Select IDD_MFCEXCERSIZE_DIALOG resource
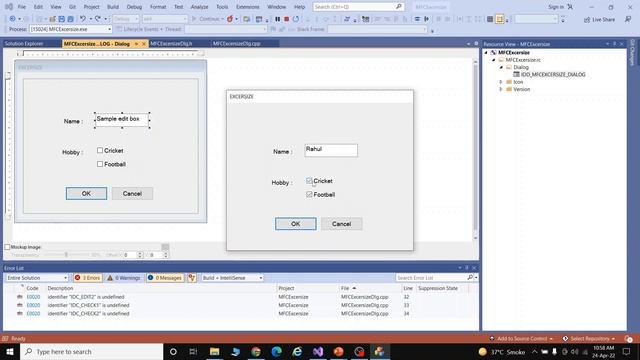The height and width of the screenshot is (360, 640). pyautogui.click(x=553, y=75)
